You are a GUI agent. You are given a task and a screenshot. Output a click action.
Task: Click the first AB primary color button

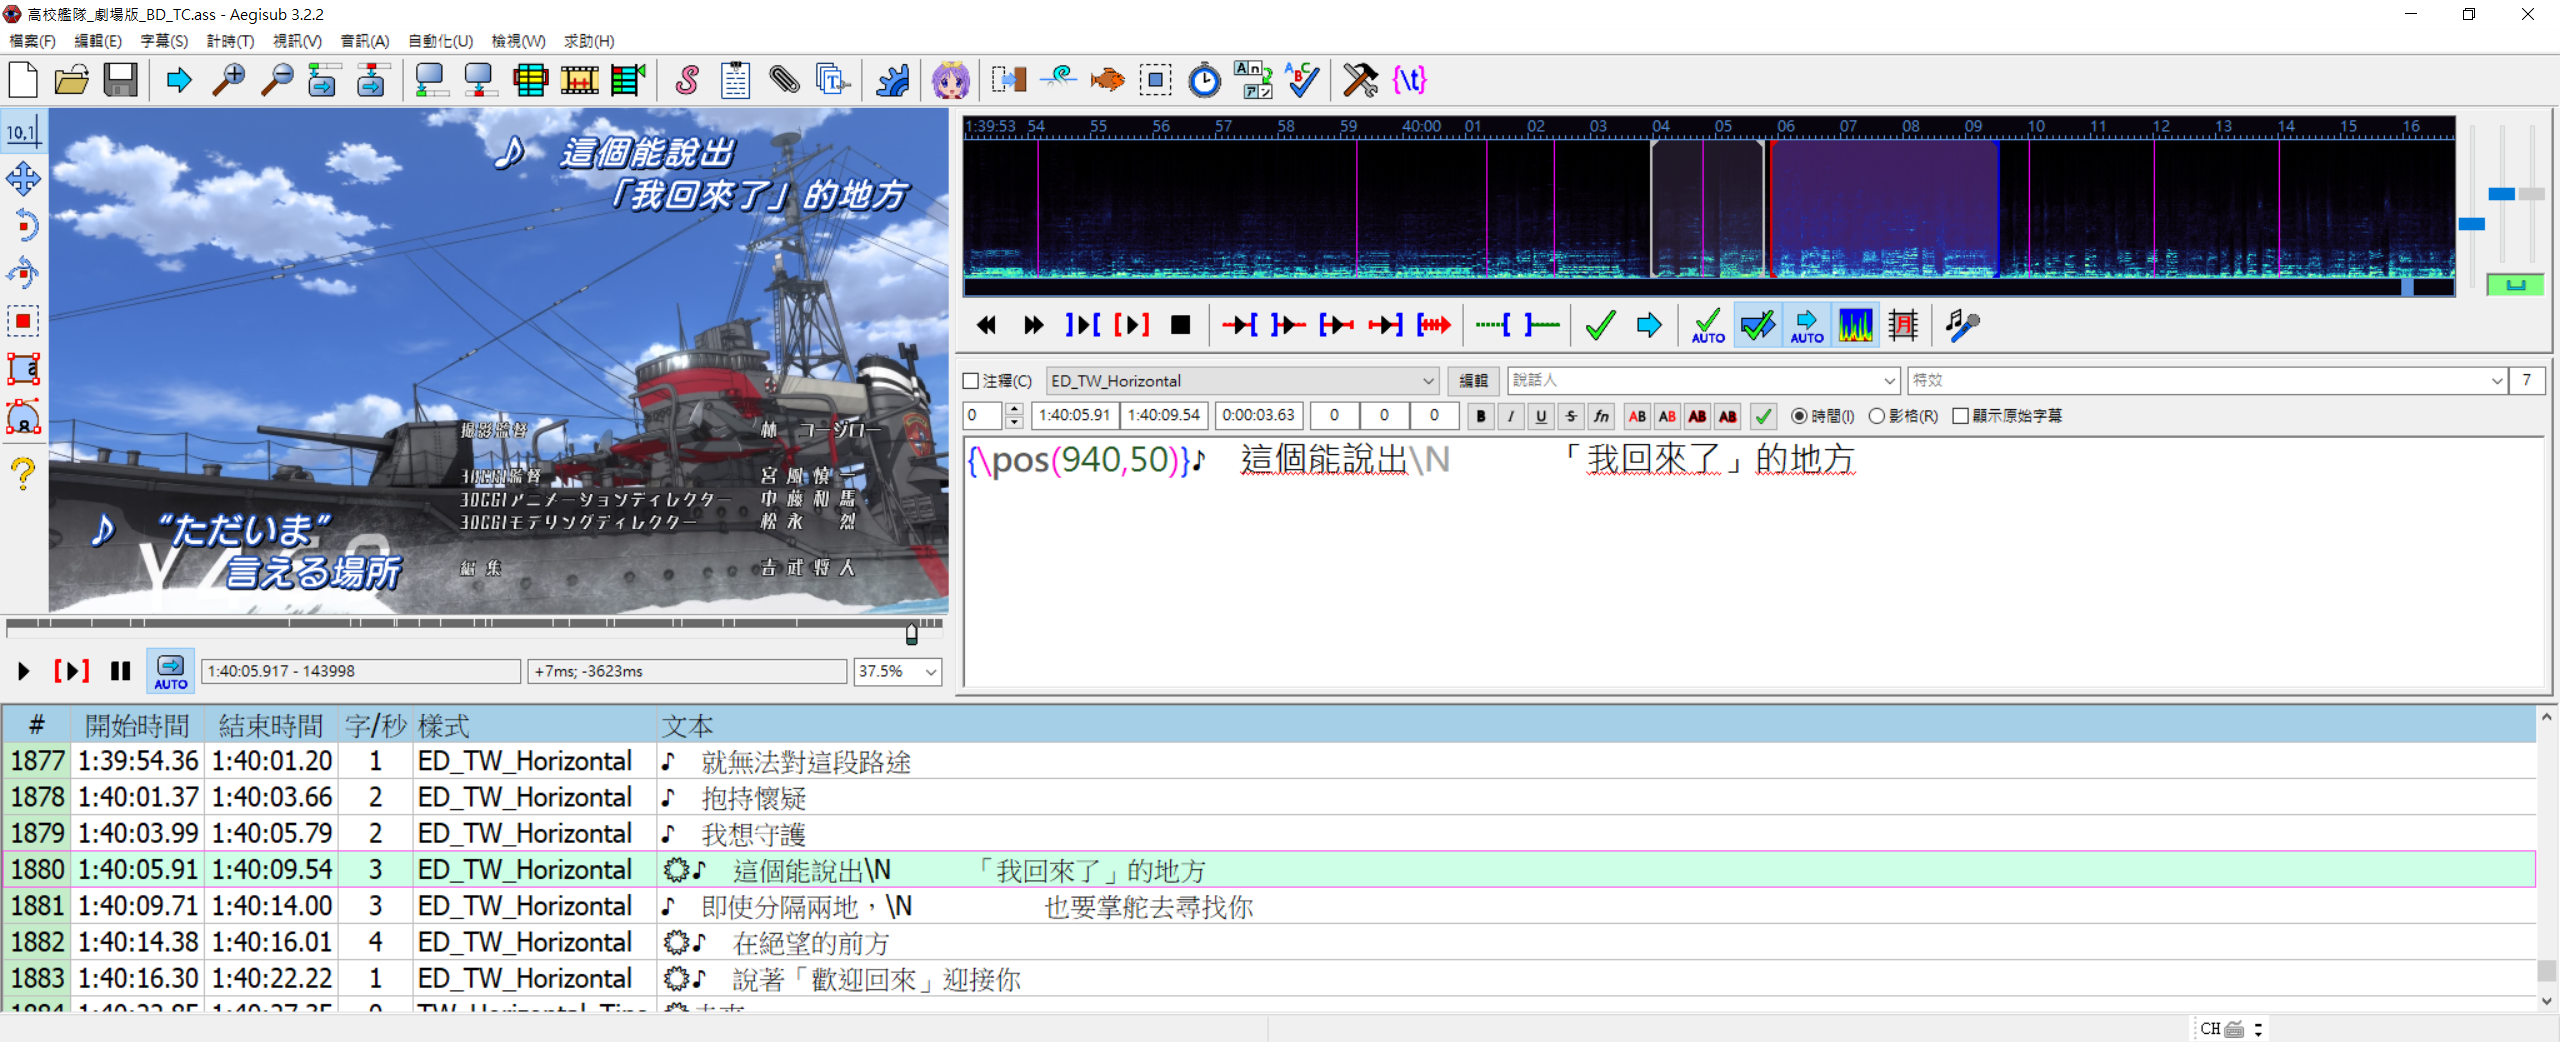[1637, 416]
